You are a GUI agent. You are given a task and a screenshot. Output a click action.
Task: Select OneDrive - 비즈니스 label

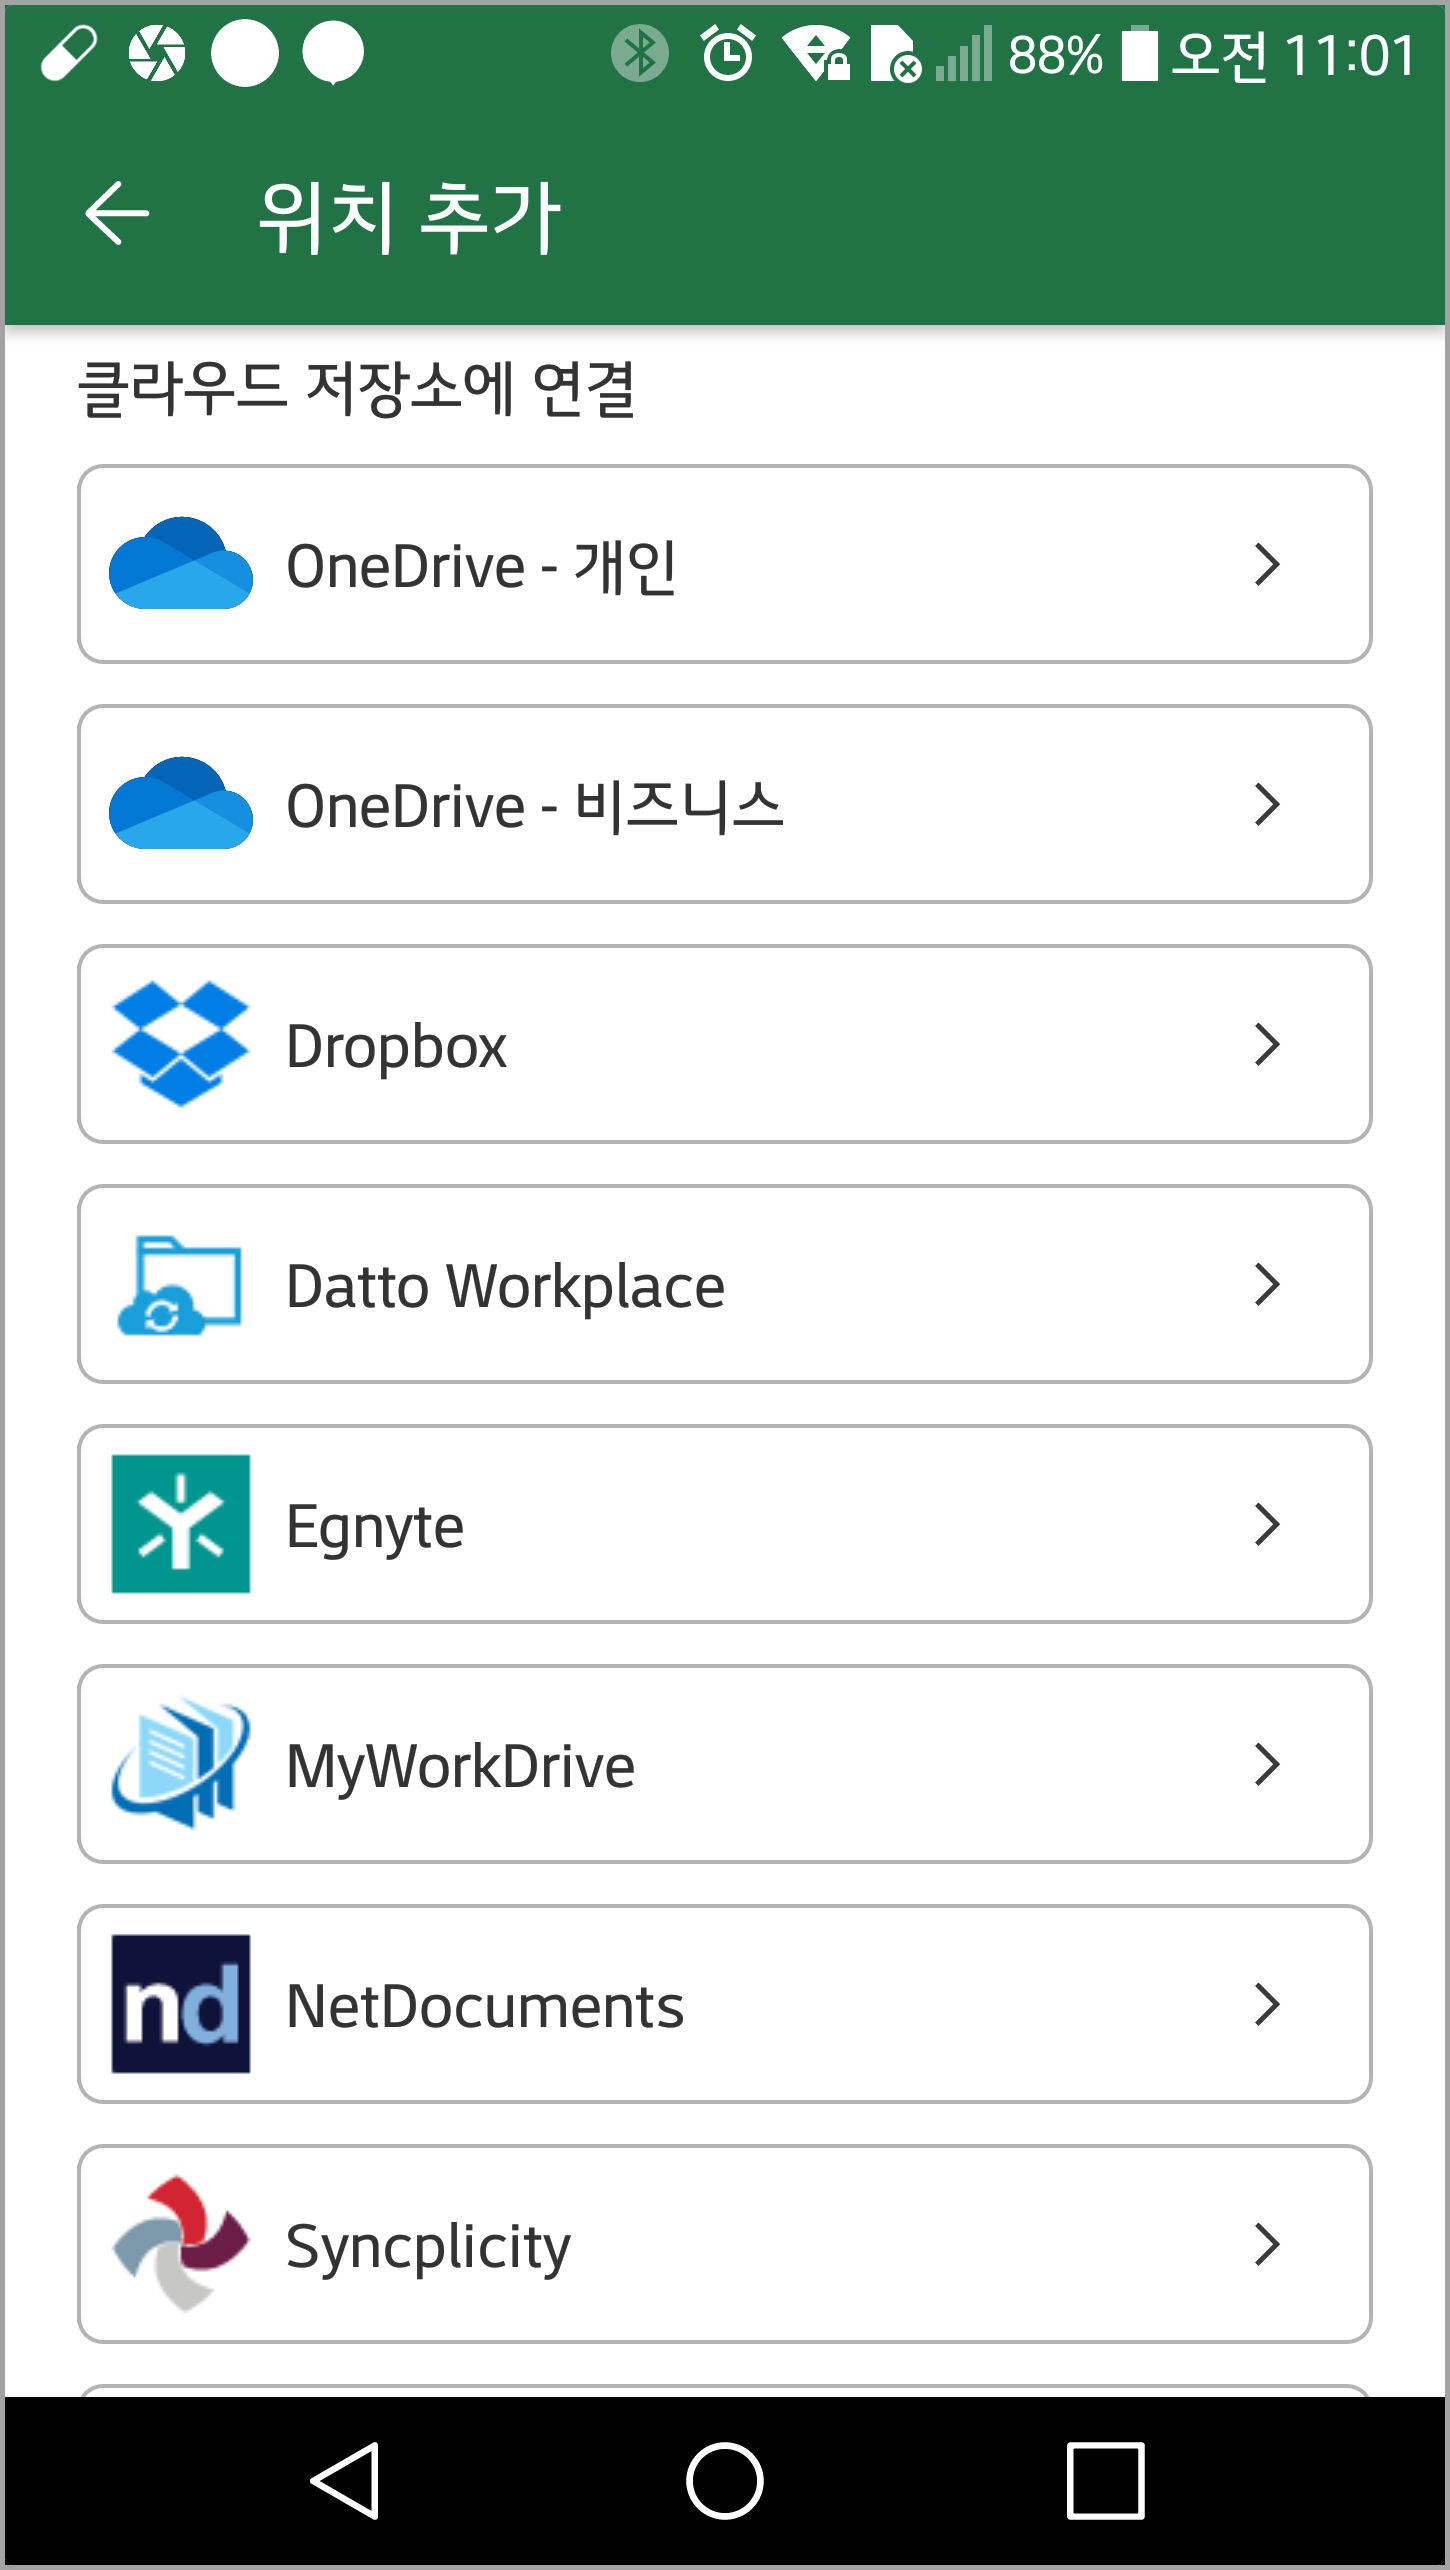tap(535, 806)
